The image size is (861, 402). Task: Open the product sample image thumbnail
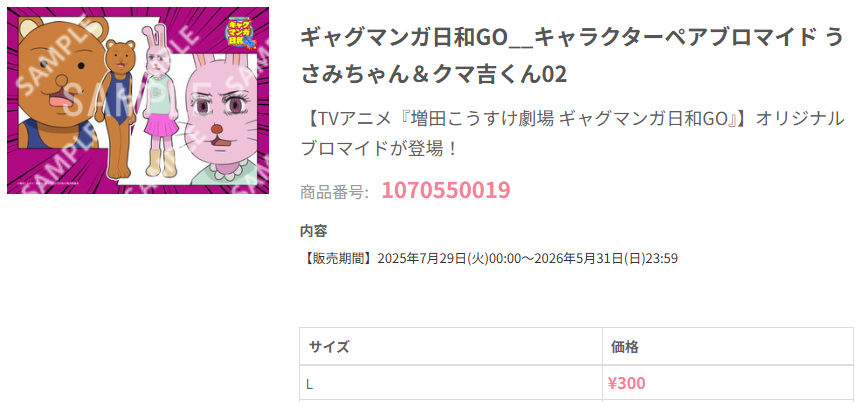pyautogui.click(x=138, y=100)
